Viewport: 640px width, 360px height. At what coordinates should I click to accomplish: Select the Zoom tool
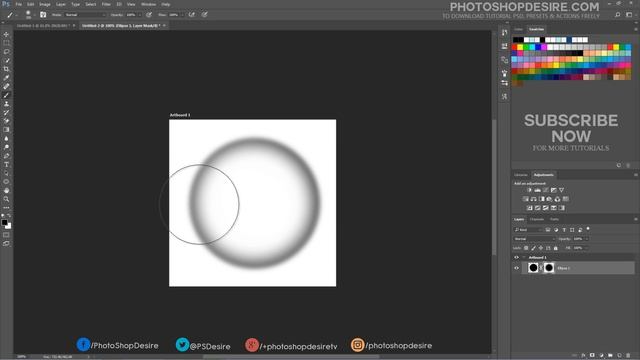(x=6, y=199)
